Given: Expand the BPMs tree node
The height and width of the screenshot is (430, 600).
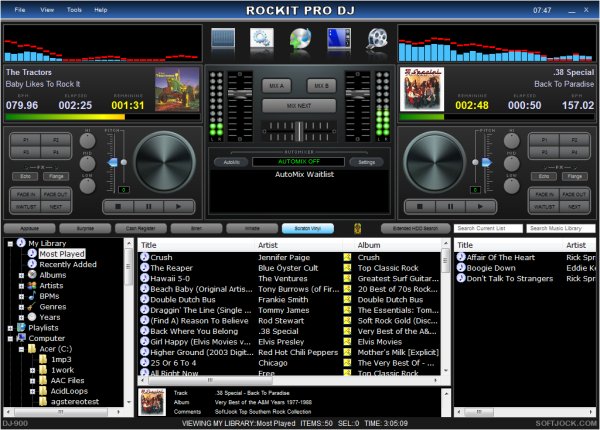Looking at the screenshot, I should tap(21, 296).
